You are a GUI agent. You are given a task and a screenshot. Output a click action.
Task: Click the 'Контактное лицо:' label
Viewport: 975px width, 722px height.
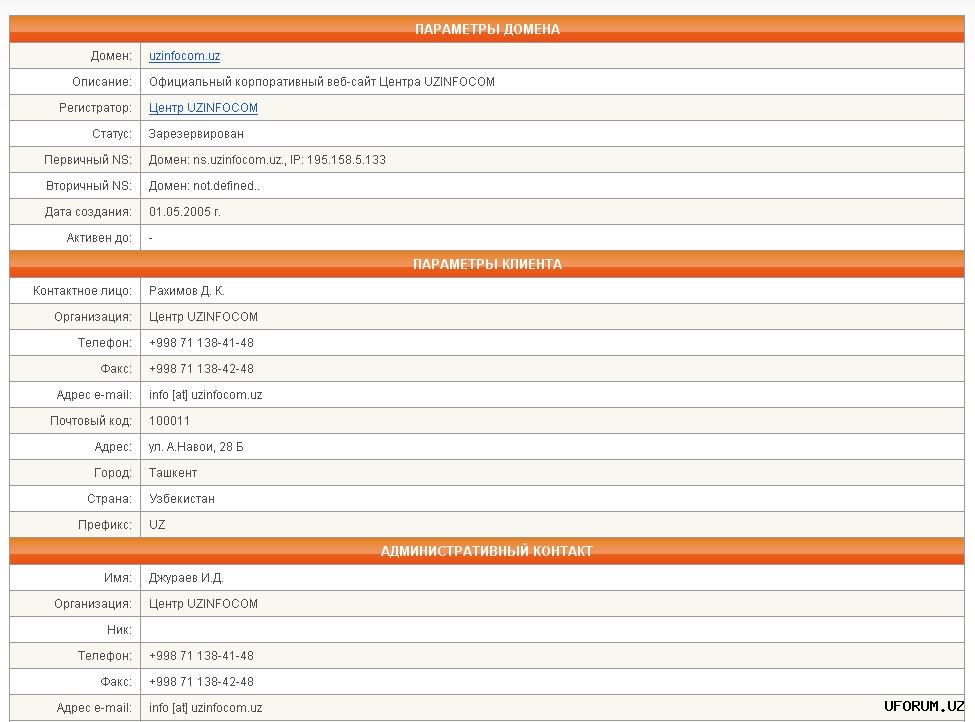(82, 290)
